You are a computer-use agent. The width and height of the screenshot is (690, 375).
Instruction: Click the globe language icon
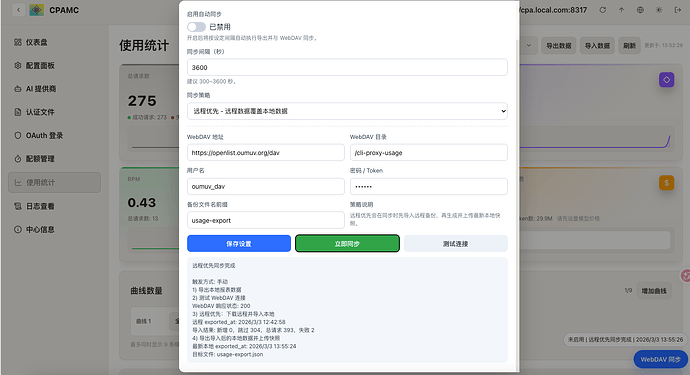coord(640,10)
